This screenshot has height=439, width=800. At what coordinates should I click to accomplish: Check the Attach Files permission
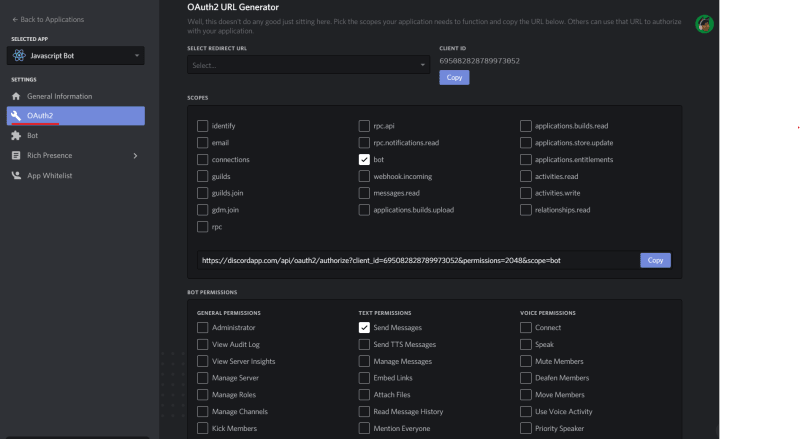(364, 395)
